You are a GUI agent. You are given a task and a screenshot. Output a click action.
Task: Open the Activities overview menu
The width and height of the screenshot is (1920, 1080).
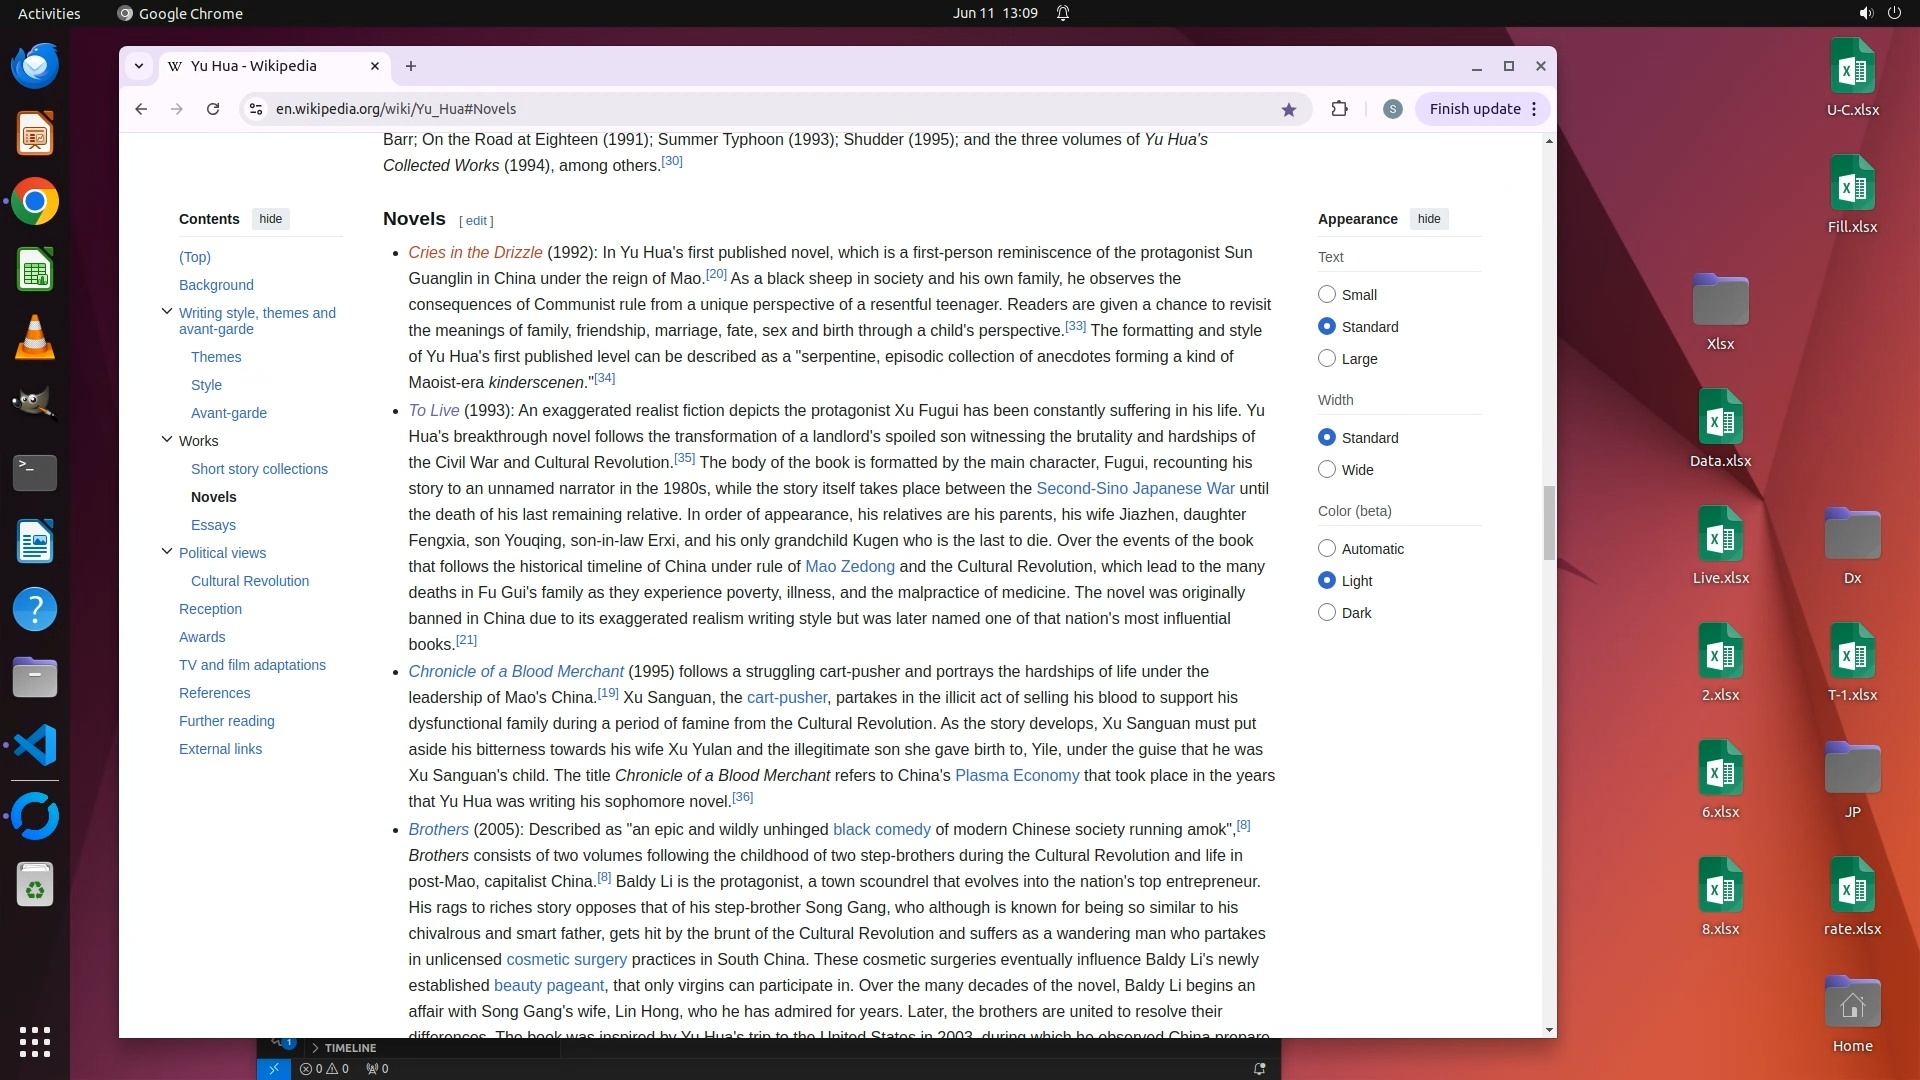(49, 13)
